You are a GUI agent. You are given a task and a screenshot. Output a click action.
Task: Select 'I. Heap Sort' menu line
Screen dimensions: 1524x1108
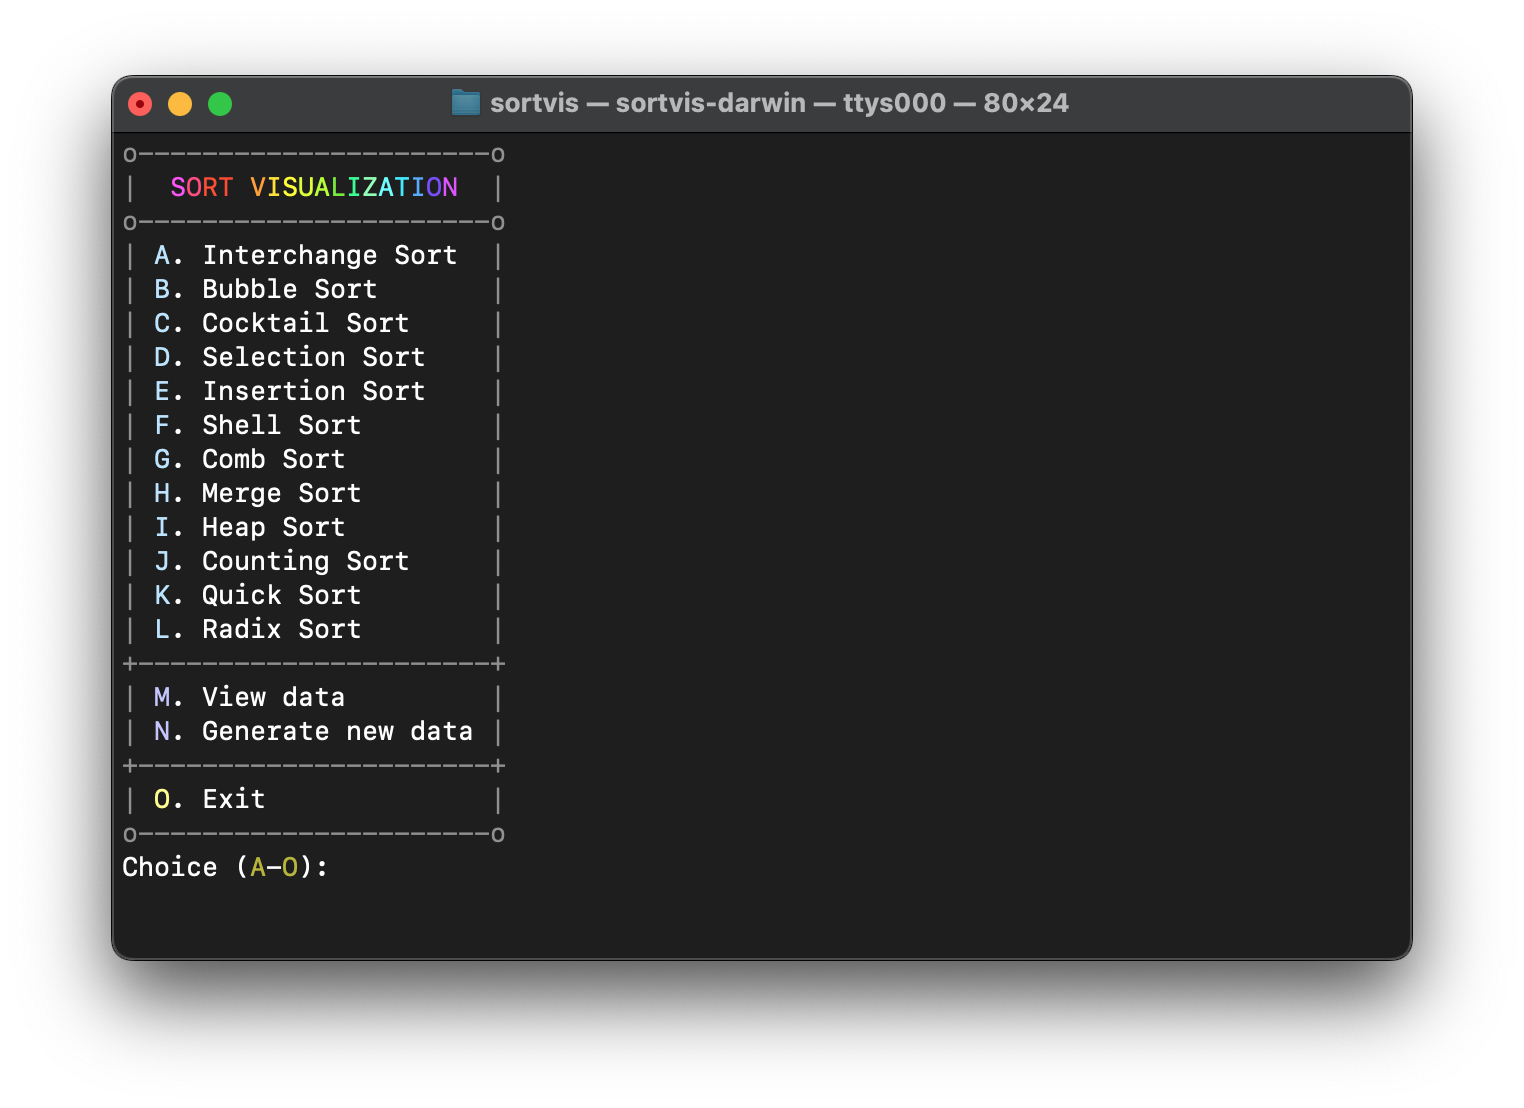[249, 528]
